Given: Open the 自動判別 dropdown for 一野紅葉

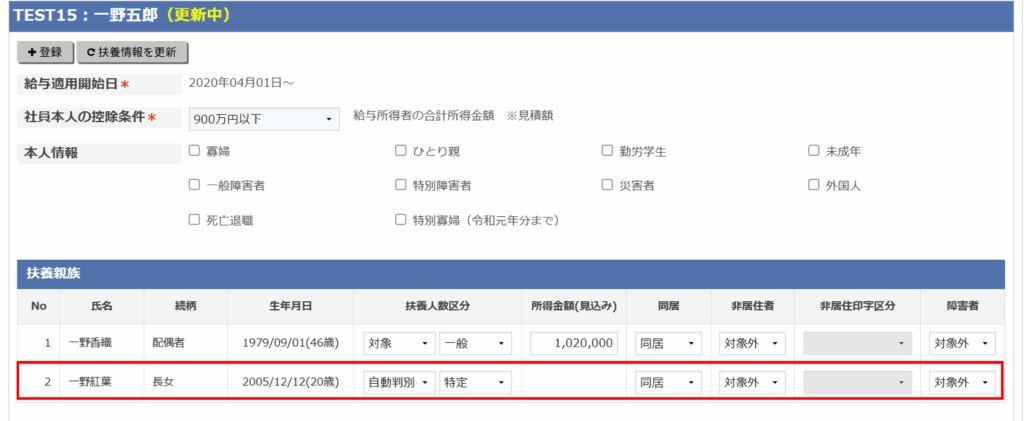Looking at the screenshot, I should point(399,382).
